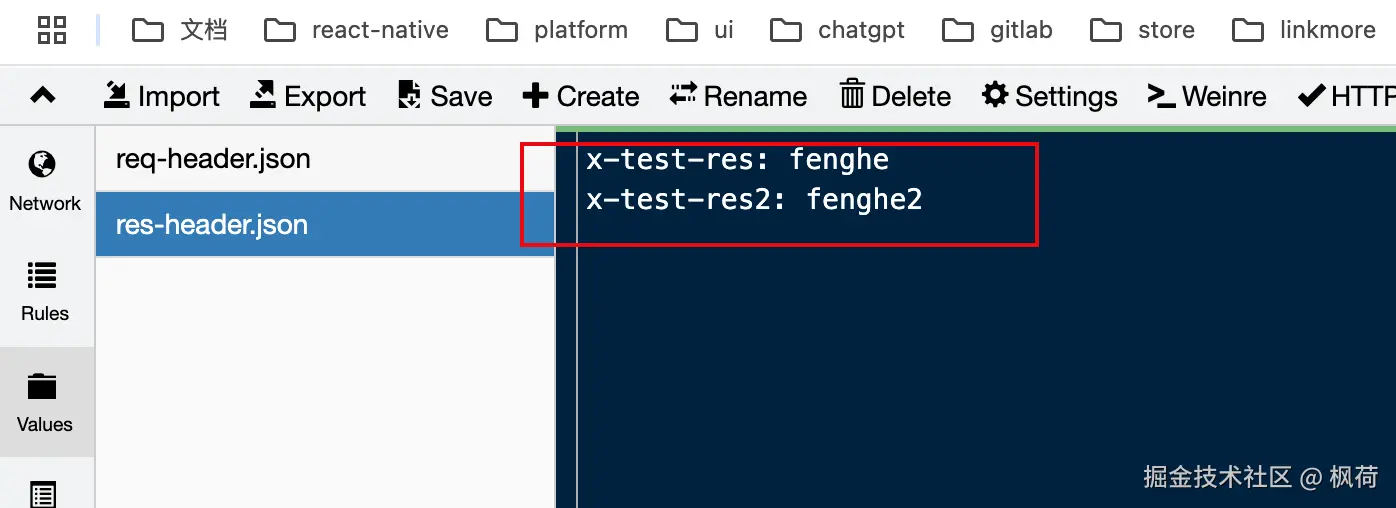This screenshot has height=508, width=1396.
Task: Open the apps grid in bookmarks bar
Action: coord(52,30)
